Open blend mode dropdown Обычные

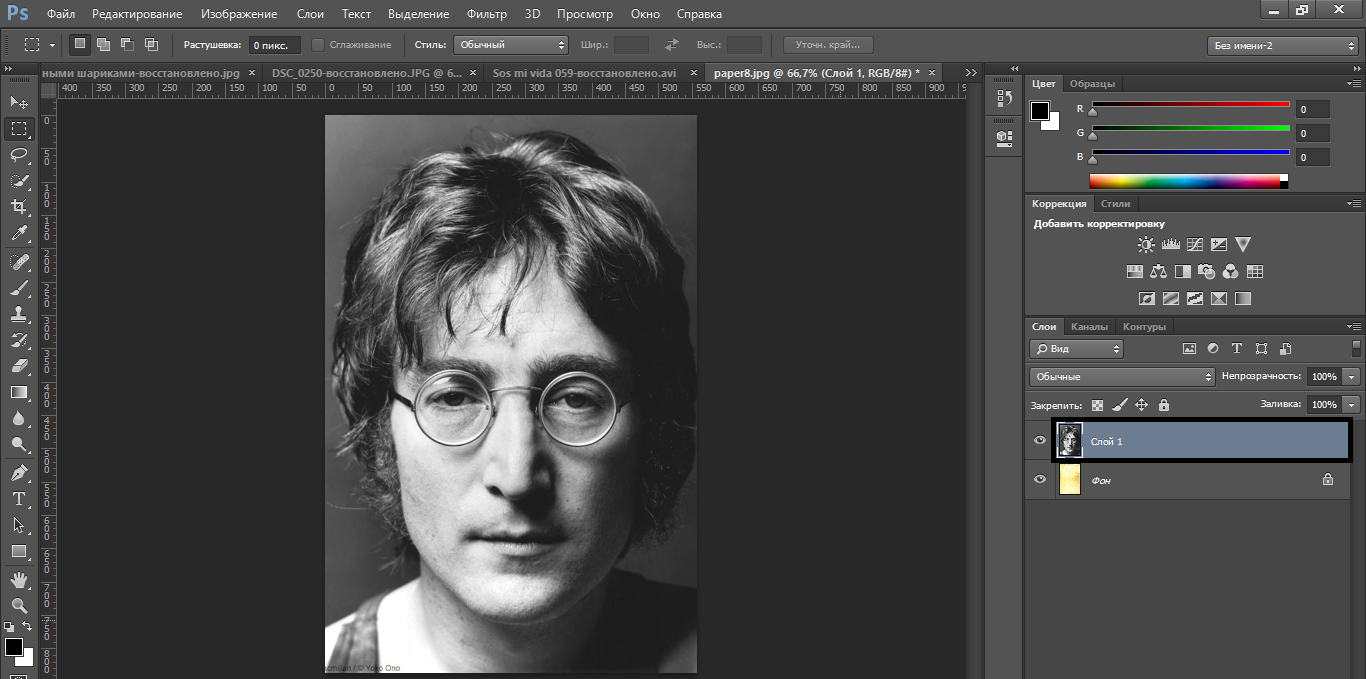pyautogui.click(x=1122, y=377)
